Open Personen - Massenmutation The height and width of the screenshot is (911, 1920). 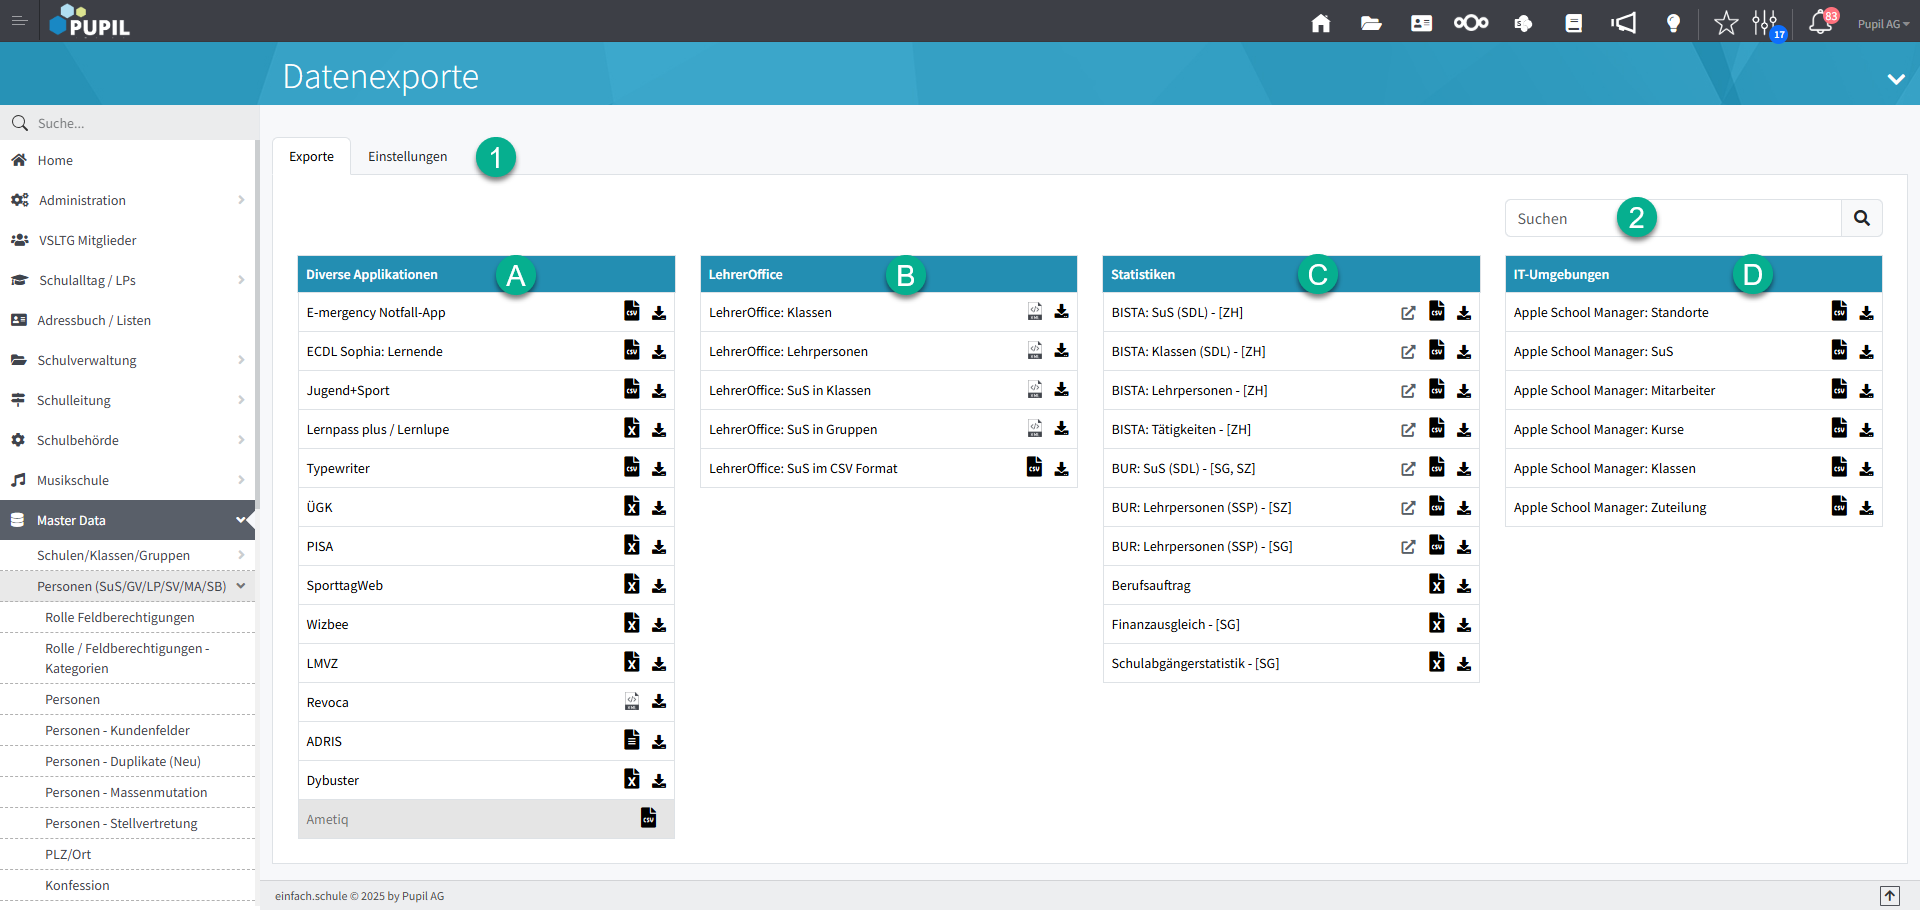[127, 792]
